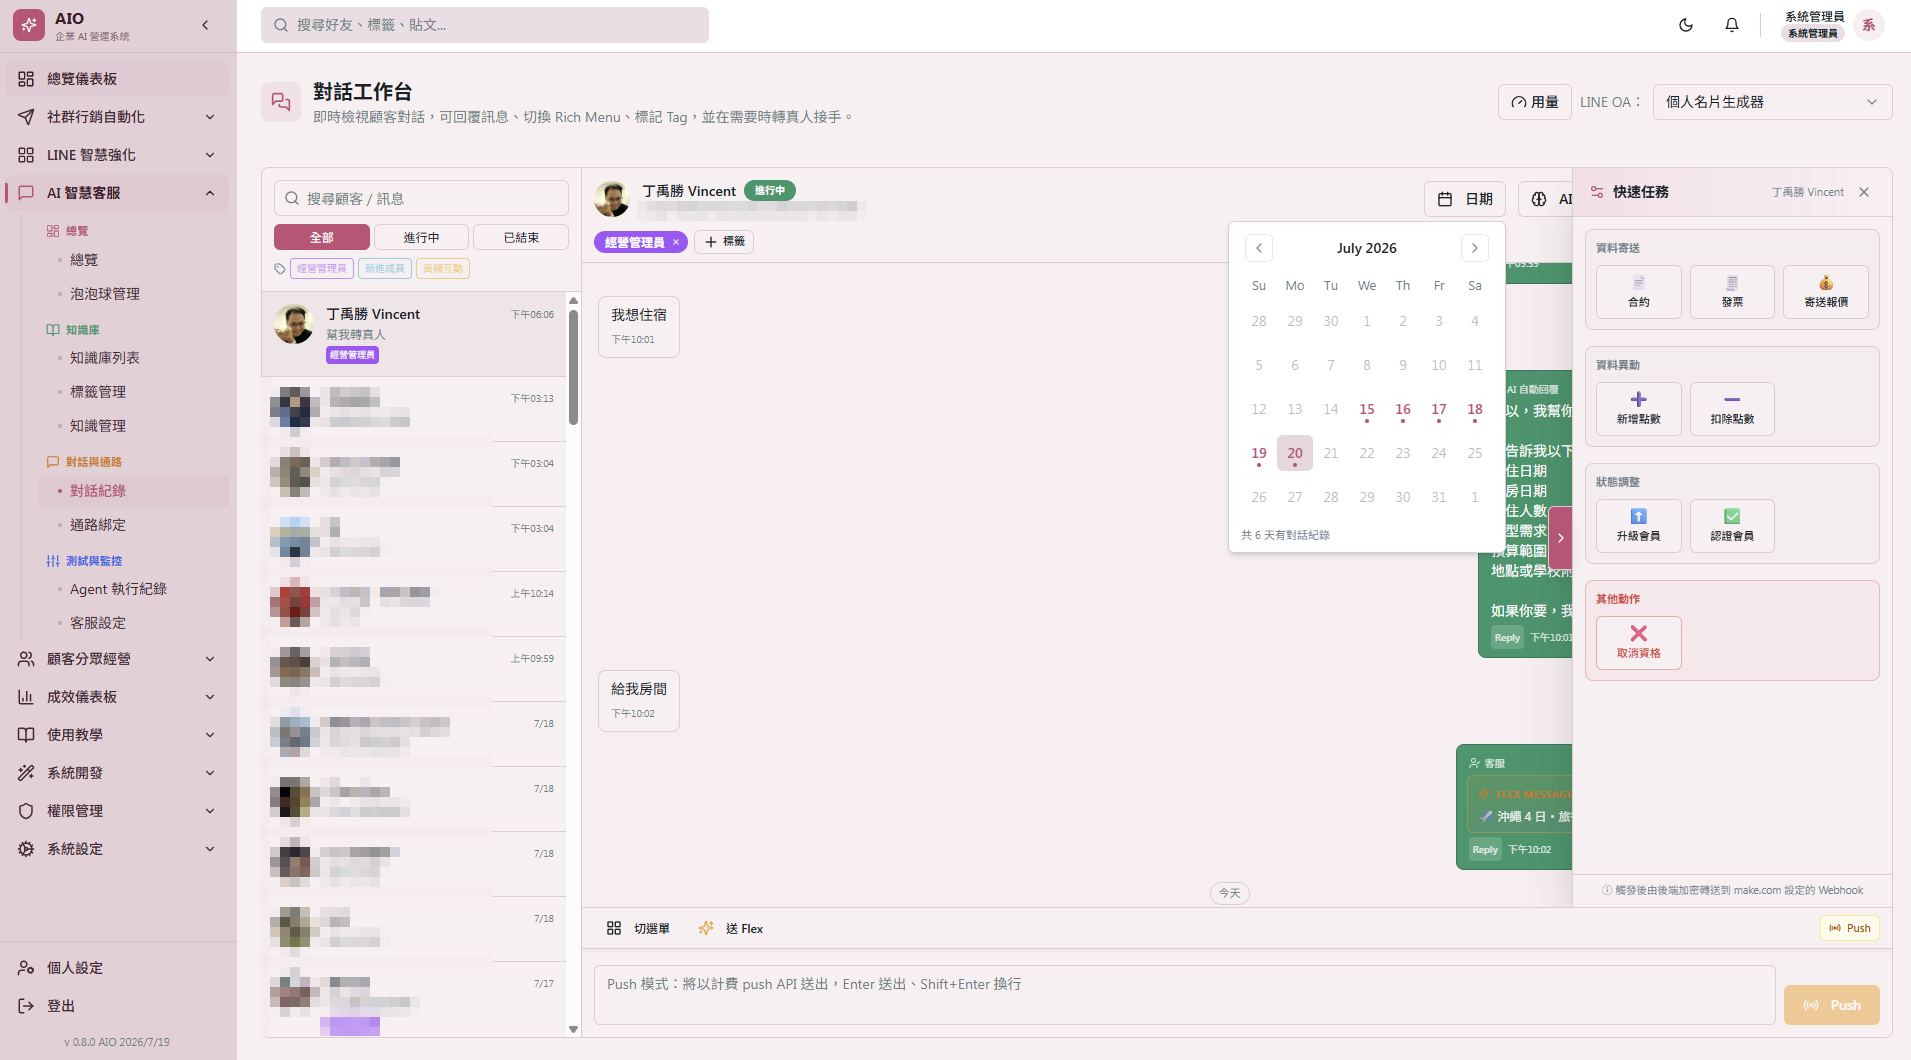Click the 認證會員 checkmark icon
The width and height of the screenshot is (1911, 1060).
1732,516
